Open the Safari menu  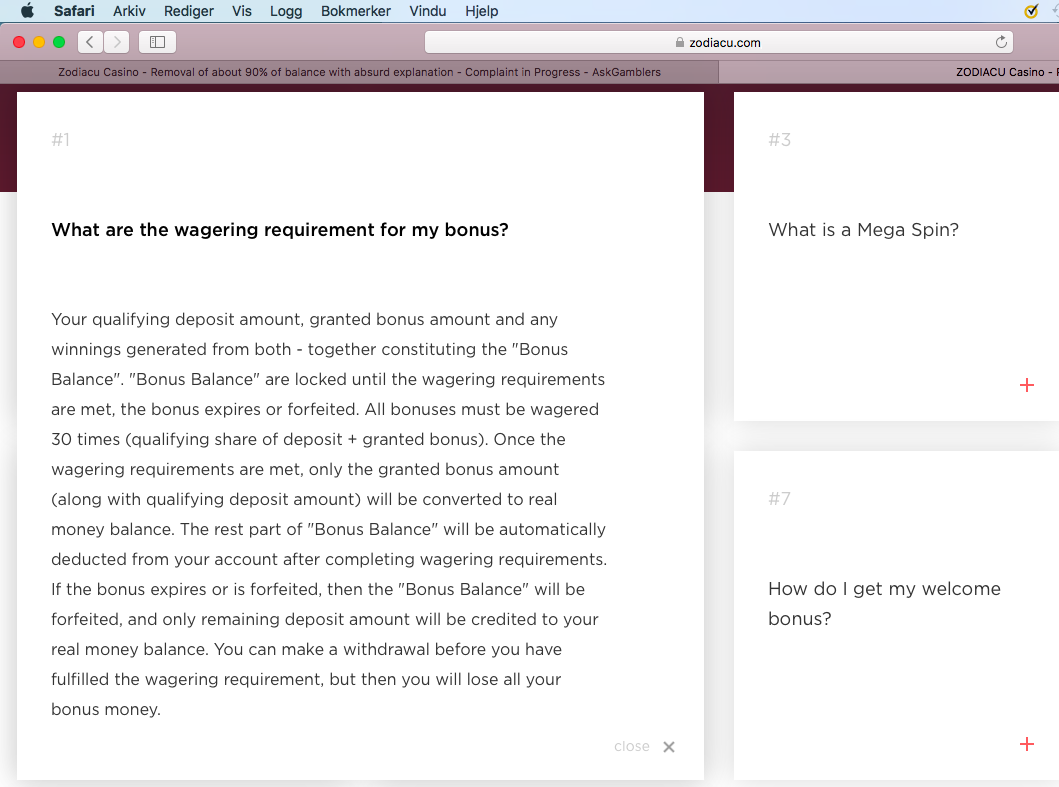(74, 11)
